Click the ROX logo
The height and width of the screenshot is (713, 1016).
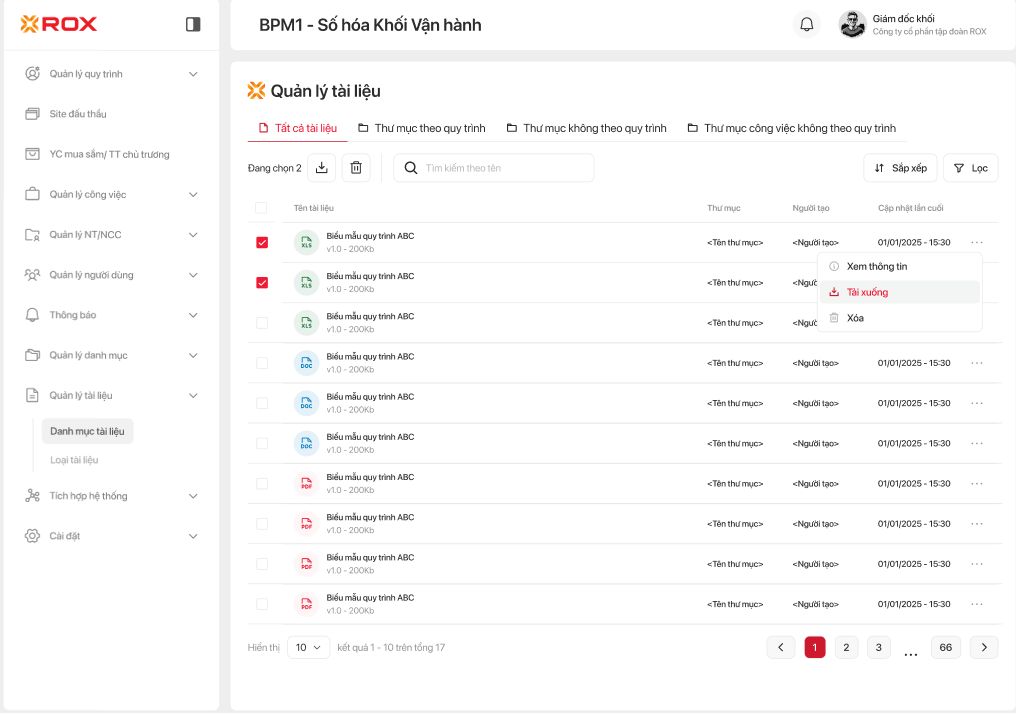click(x=59, y=24)
